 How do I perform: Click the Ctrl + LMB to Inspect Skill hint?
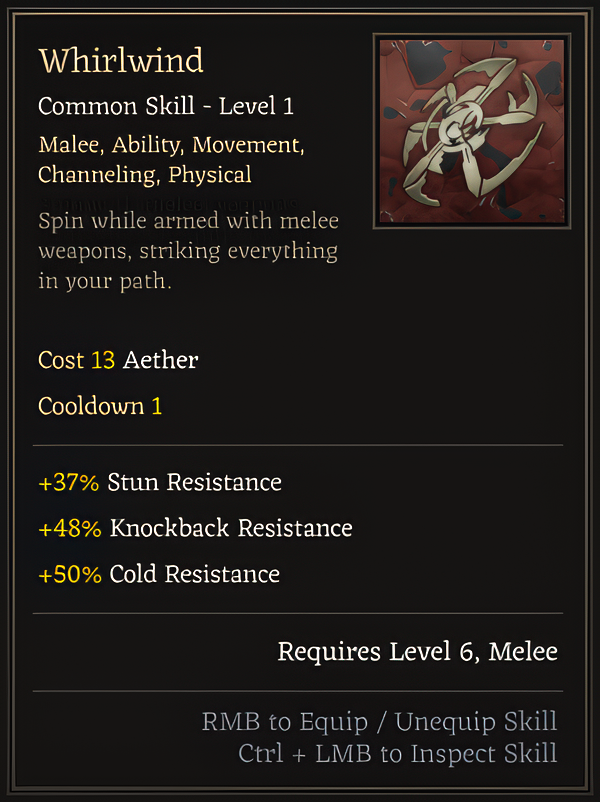tap(397, 753)
